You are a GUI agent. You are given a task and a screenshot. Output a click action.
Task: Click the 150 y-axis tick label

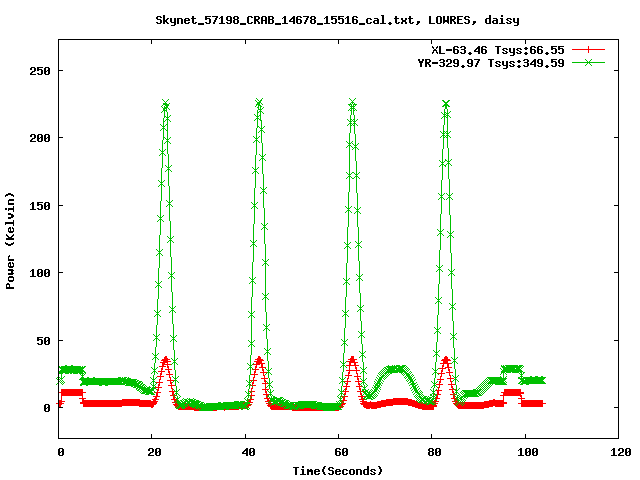pos(40,206)
